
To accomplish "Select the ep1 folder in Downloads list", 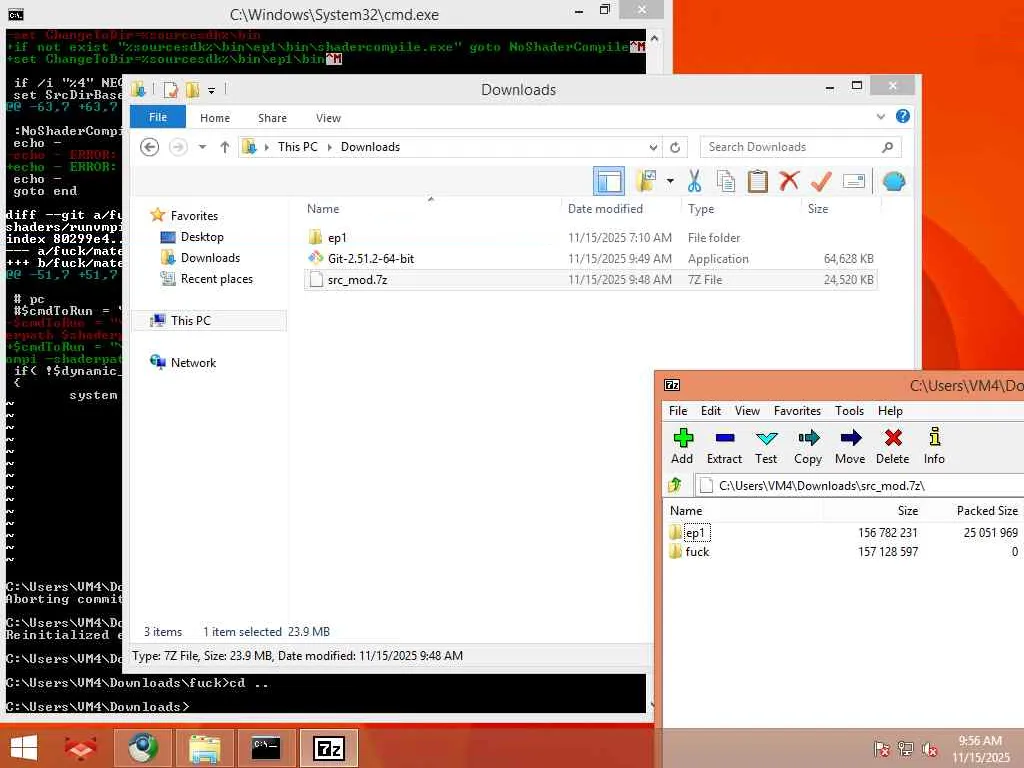I will [x=590, y=238].
